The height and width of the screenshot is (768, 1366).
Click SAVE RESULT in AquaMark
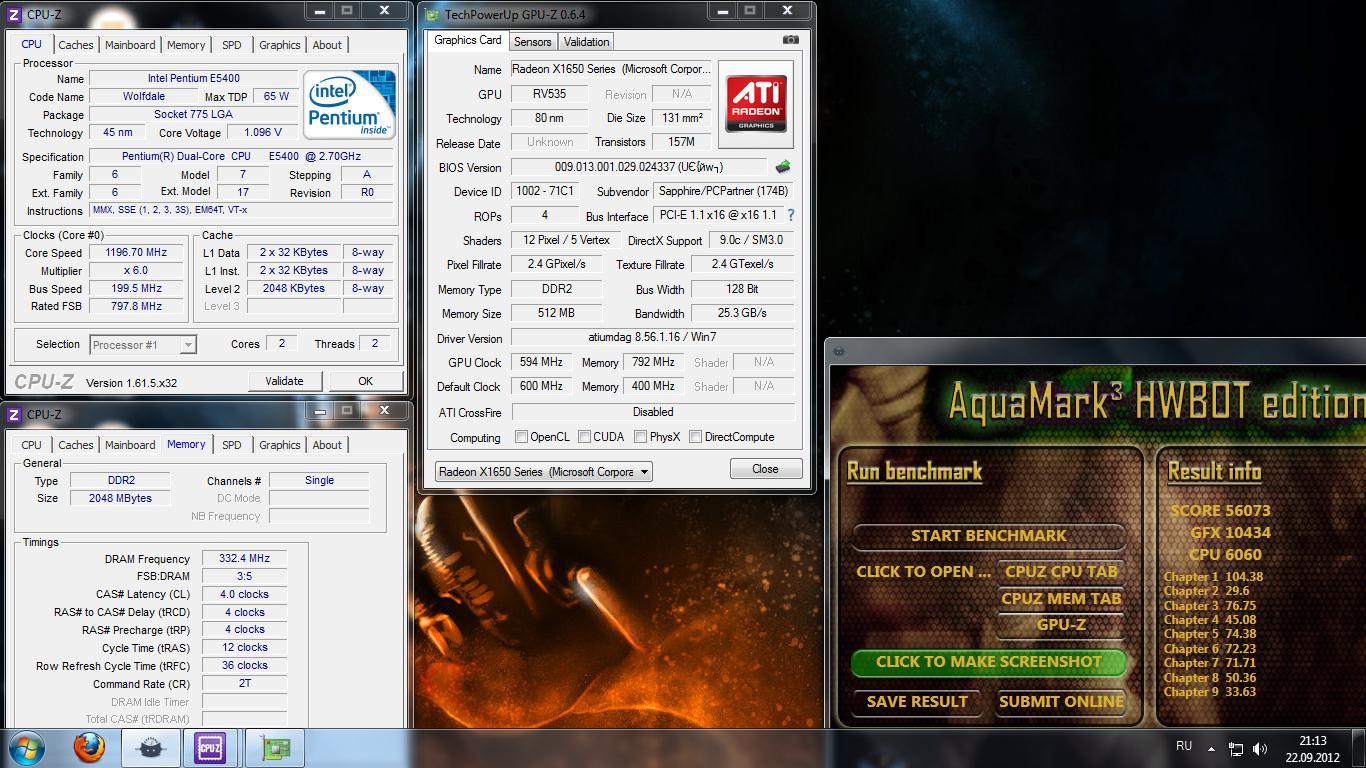(x=917, y=702)
